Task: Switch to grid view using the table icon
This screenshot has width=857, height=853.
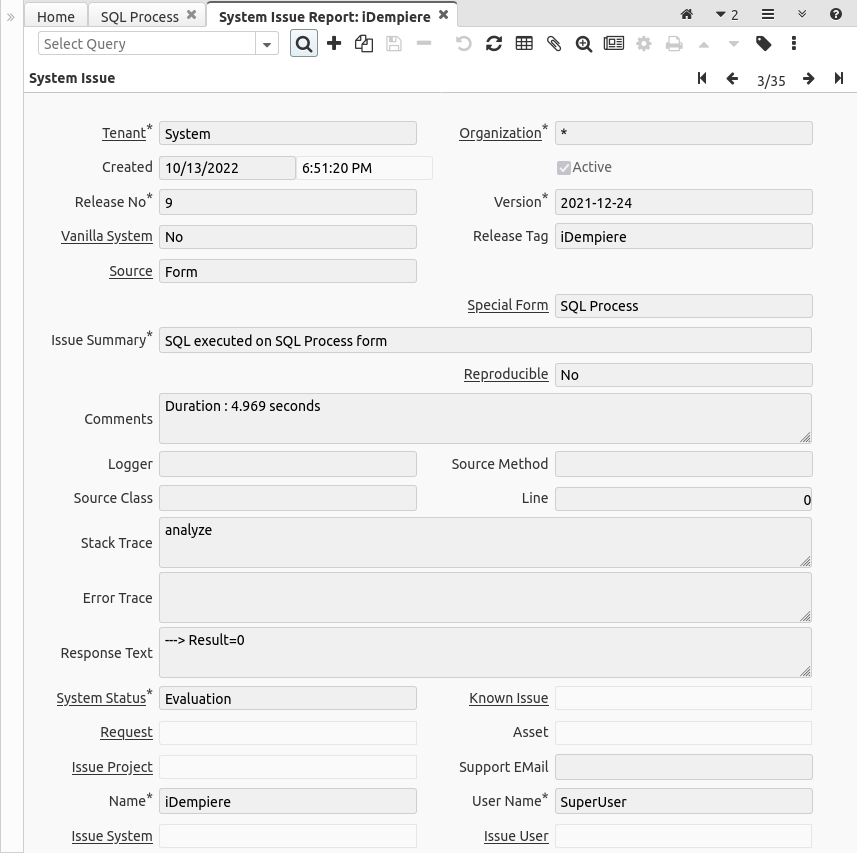Action: click(x=524, y=44)
